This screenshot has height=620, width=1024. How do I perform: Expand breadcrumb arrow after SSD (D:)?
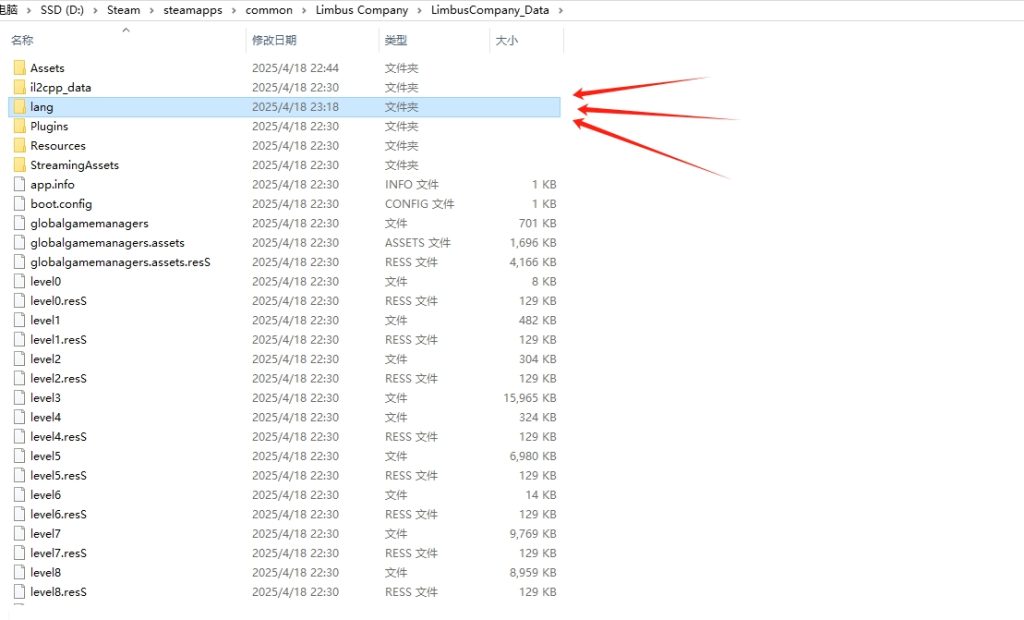(x=95, y=10)
